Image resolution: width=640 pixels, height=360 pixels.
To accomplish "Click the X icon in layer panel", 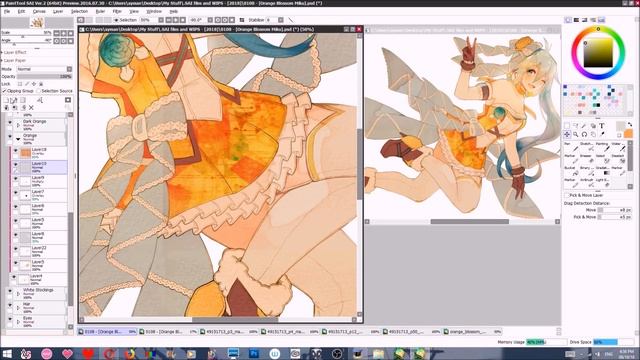I will [31, 108].
